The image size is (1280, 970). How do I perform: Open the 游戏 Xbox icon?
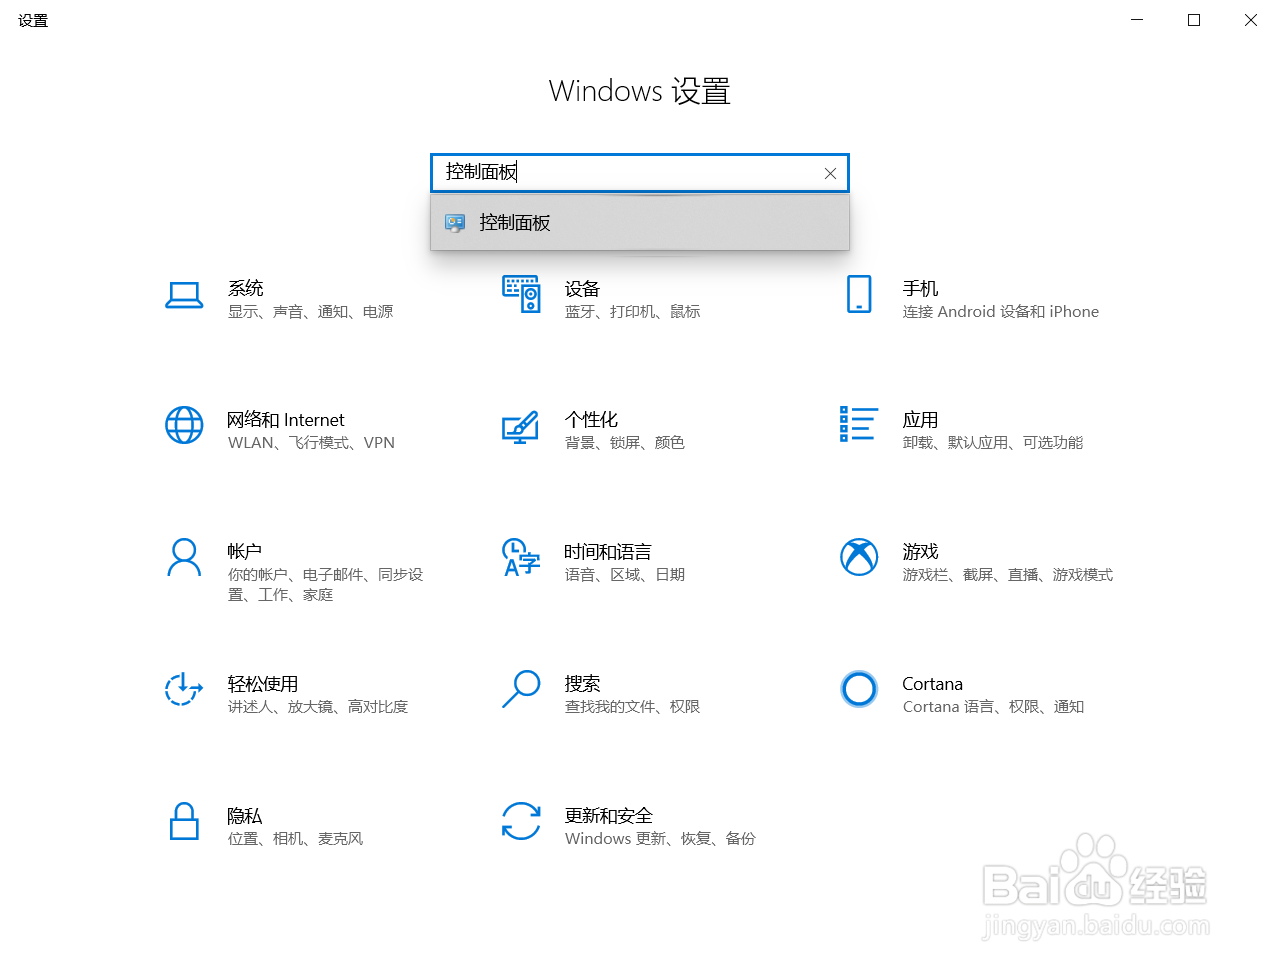(859, 557)
